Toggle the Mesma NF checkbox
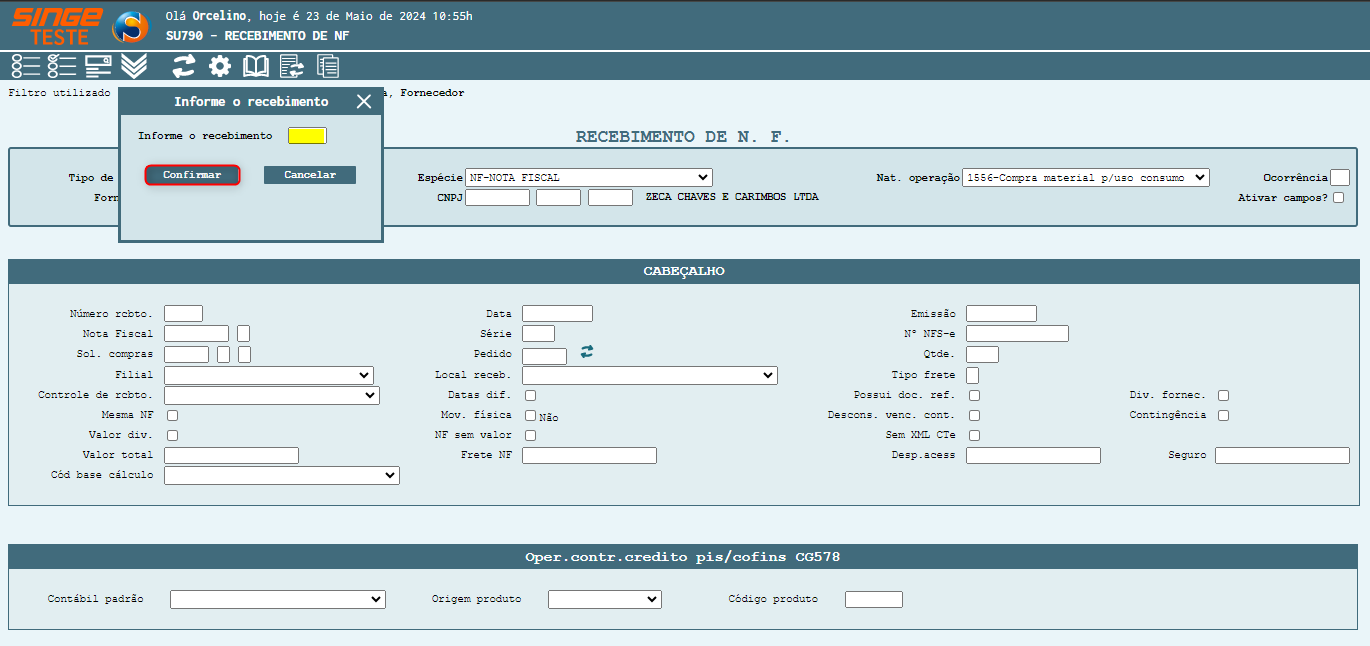Screen dimensions: 1370x646 coord(173,415)
